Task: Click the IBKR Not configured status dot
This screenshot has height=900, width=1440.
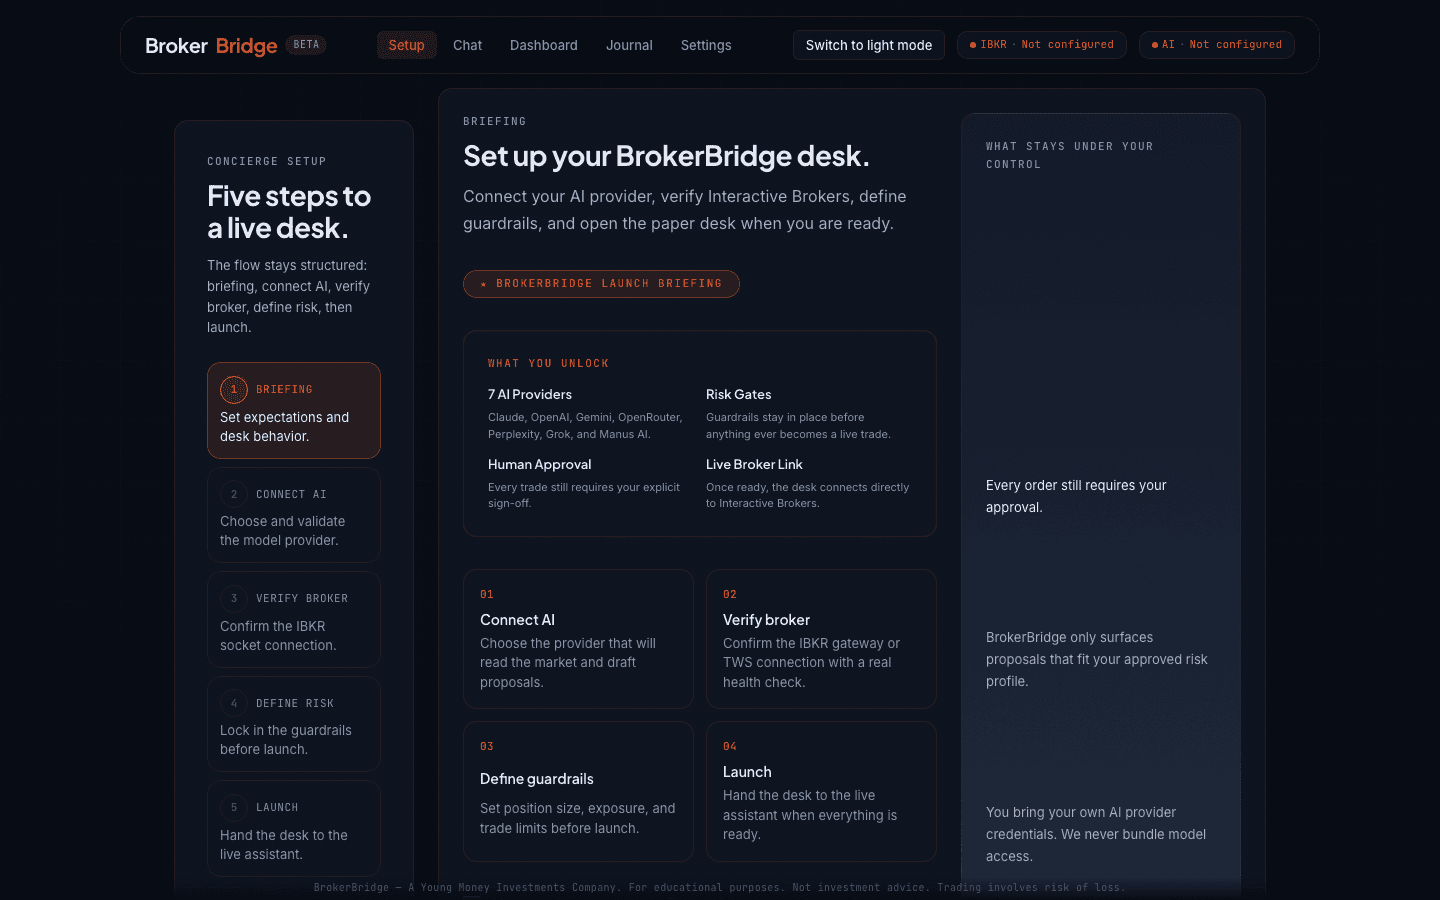Action: tap(972, 44)
